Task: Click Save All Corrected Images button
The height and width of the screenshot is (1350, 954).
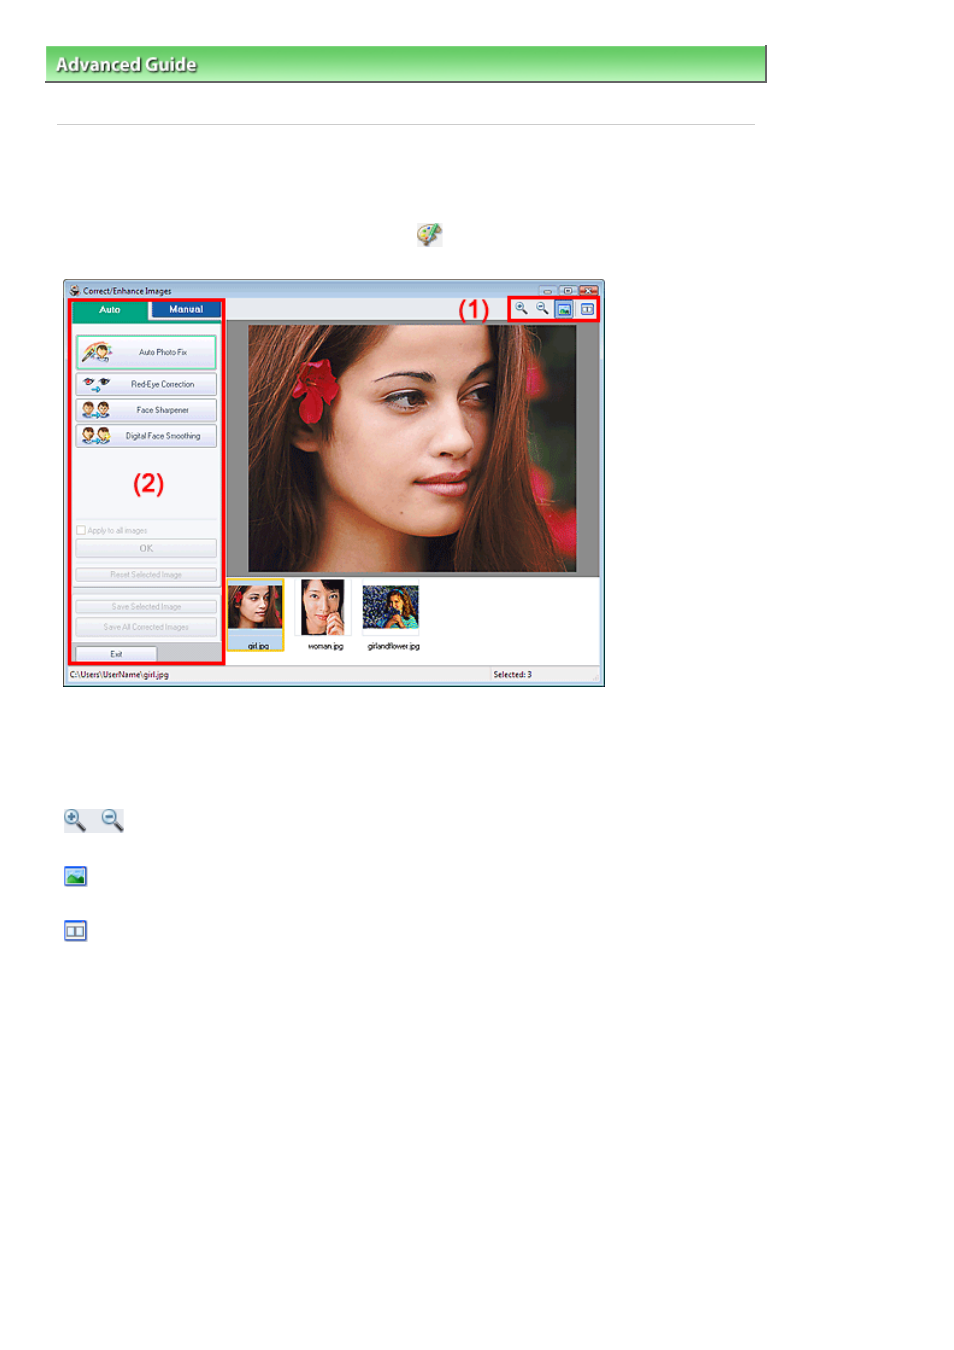Action: [146, 627]
